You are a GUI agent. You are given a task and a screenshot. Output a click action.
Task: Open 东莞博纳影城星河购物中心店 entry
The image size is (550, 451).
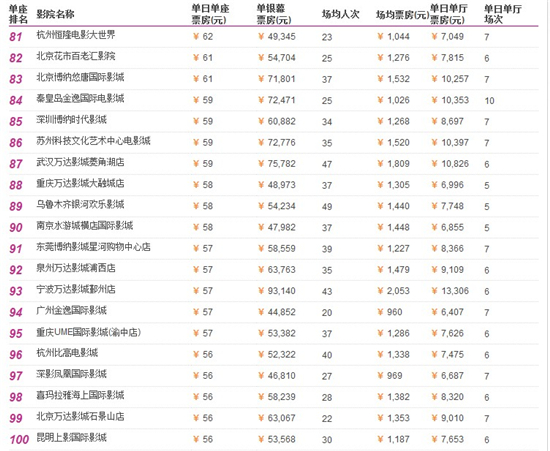pos(93,247)
